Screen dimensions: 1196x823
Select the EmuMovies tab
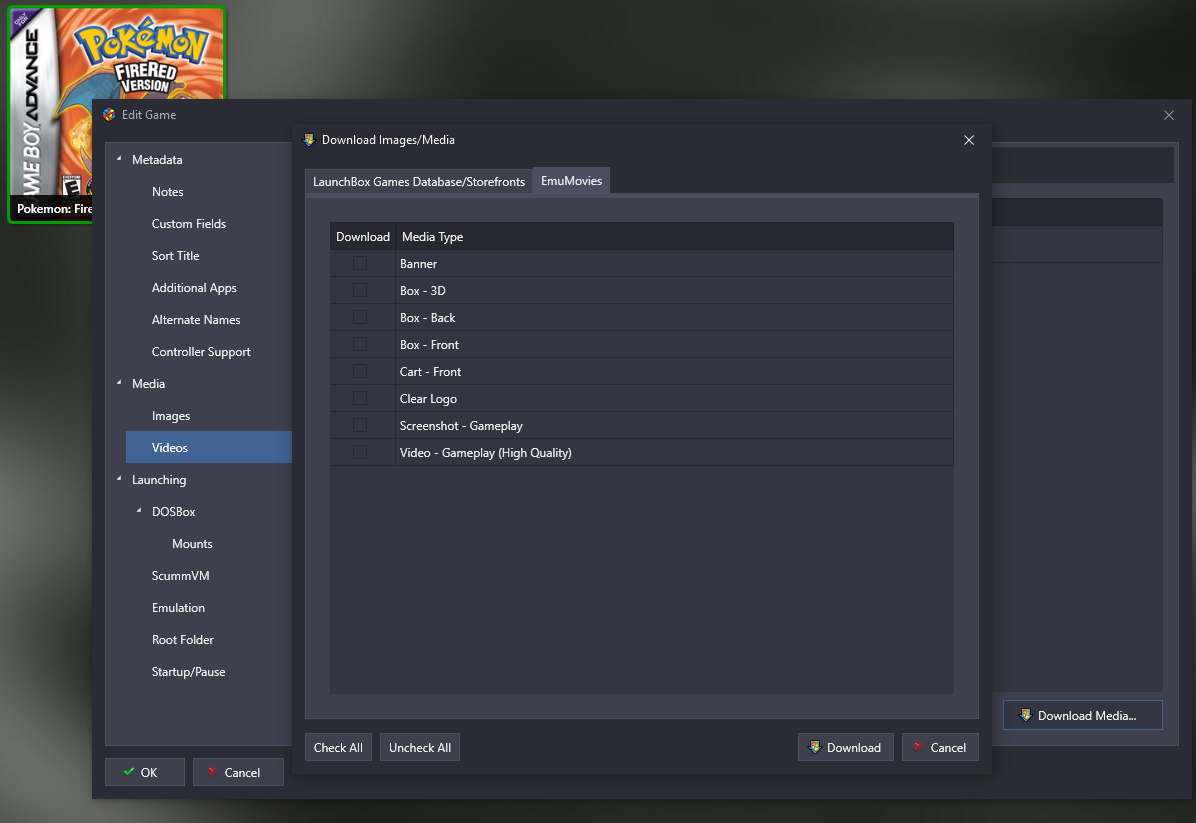pos(571,181)
